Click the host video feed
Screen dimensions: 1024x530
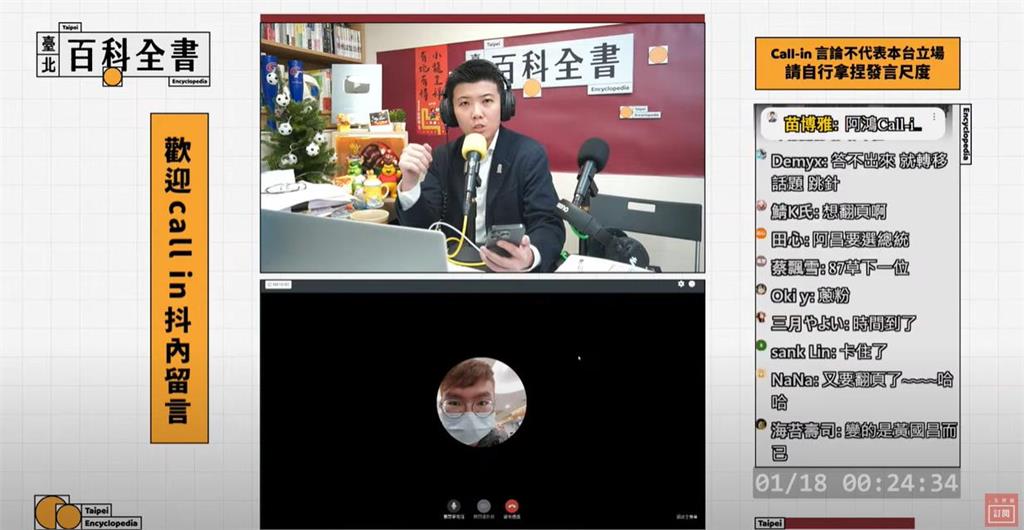(x=482, y=147)
